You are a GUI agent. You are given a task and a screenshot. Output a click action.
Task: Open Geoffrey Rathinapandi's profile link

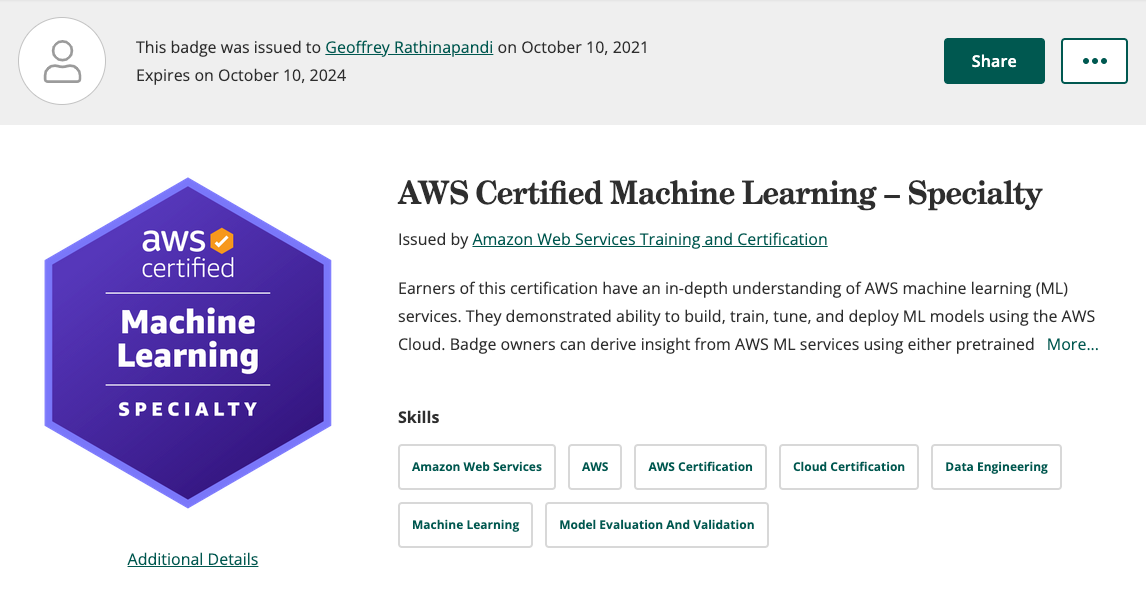pyautogui.click(x=409, y=47)
